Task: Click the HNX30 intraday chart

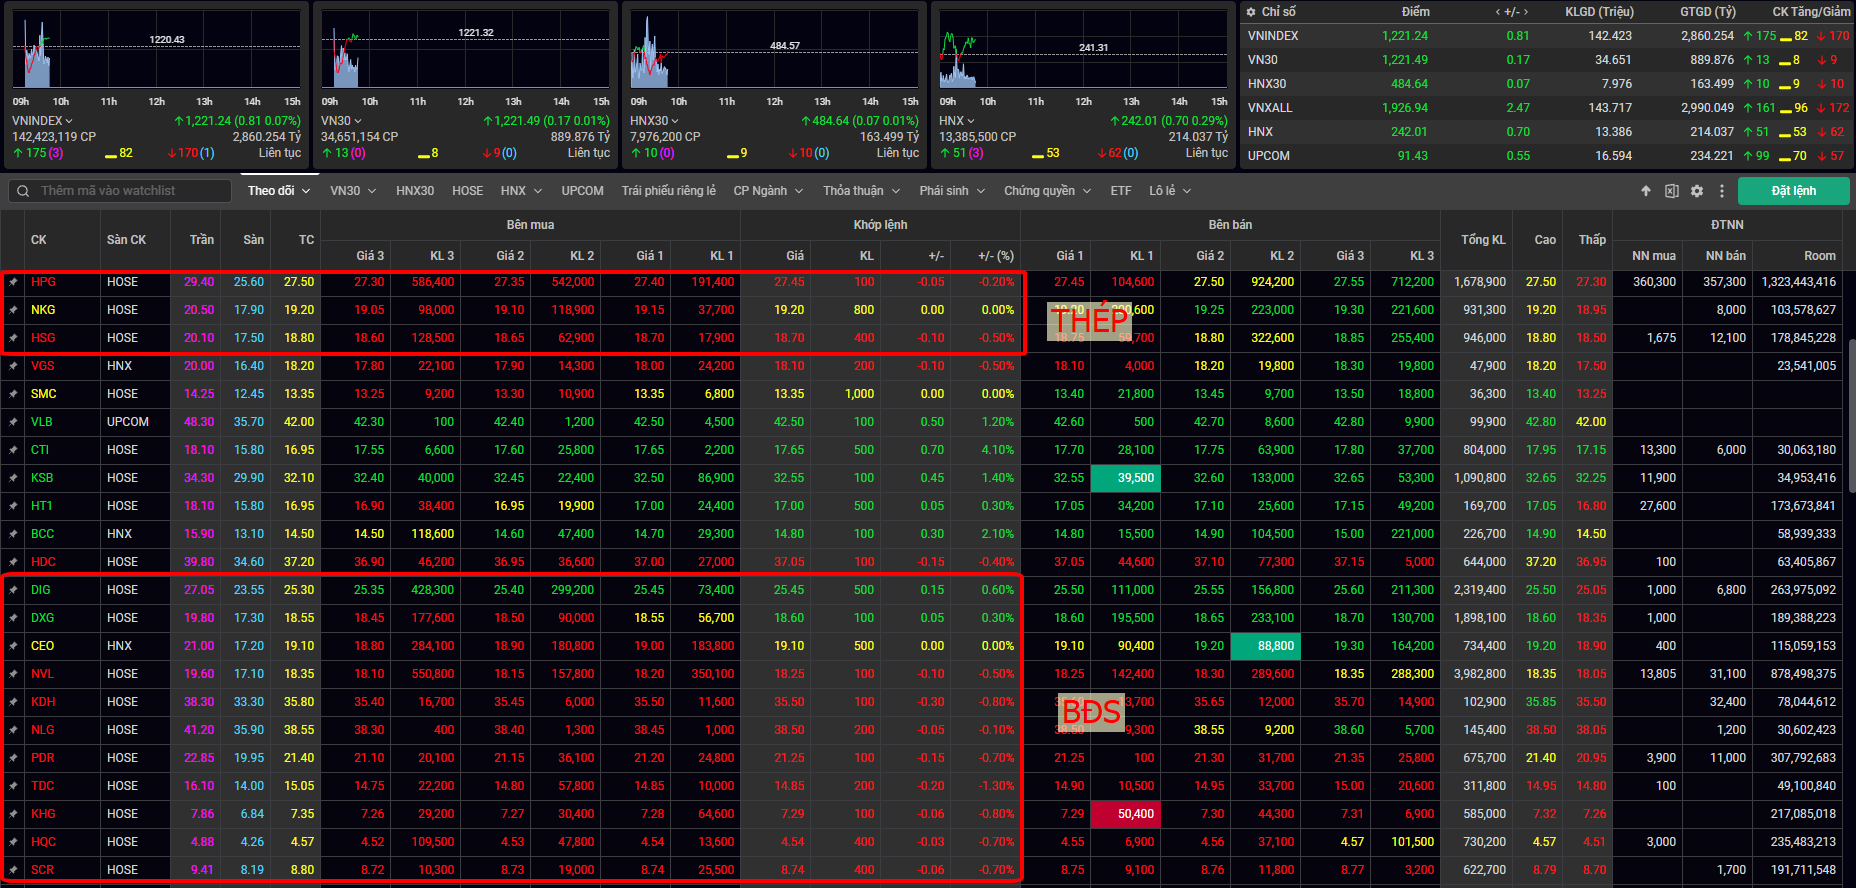Action: pyautogui.click(x=775, y=49)
